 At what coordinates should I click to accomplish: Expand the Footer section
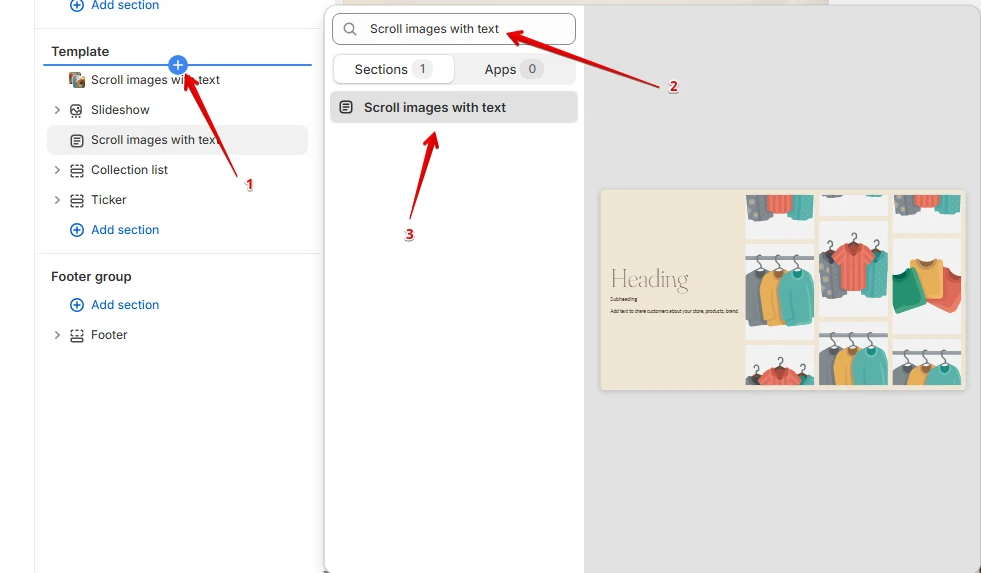[57, 335]
